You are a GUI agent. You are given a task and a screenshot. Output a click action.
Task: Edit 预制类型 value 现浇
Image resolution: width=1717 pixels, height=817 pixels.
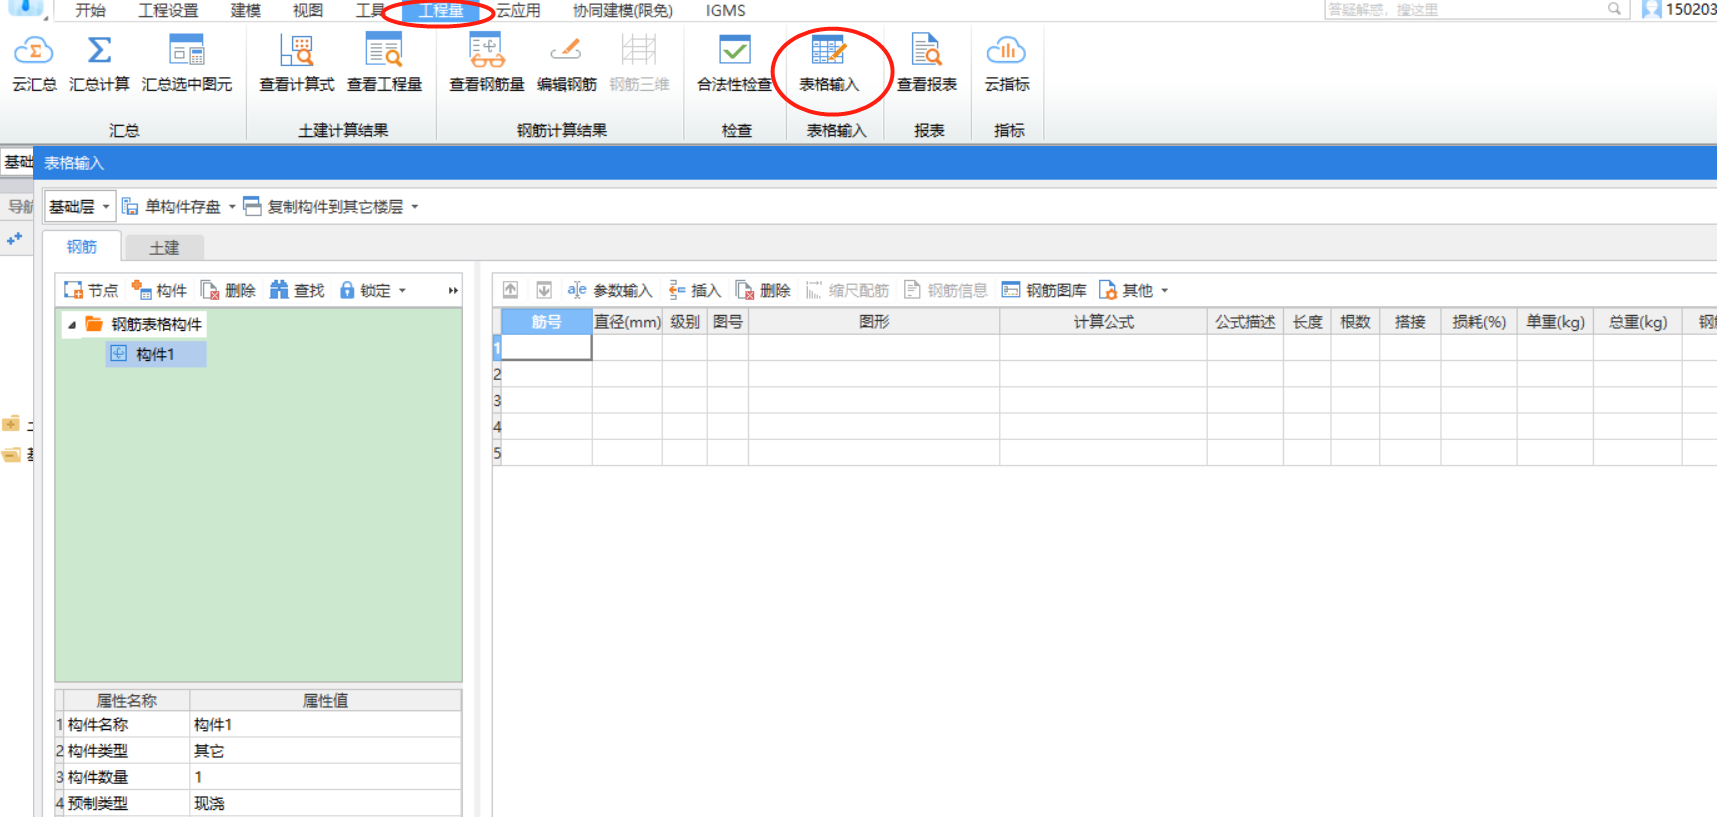(325, 803)
